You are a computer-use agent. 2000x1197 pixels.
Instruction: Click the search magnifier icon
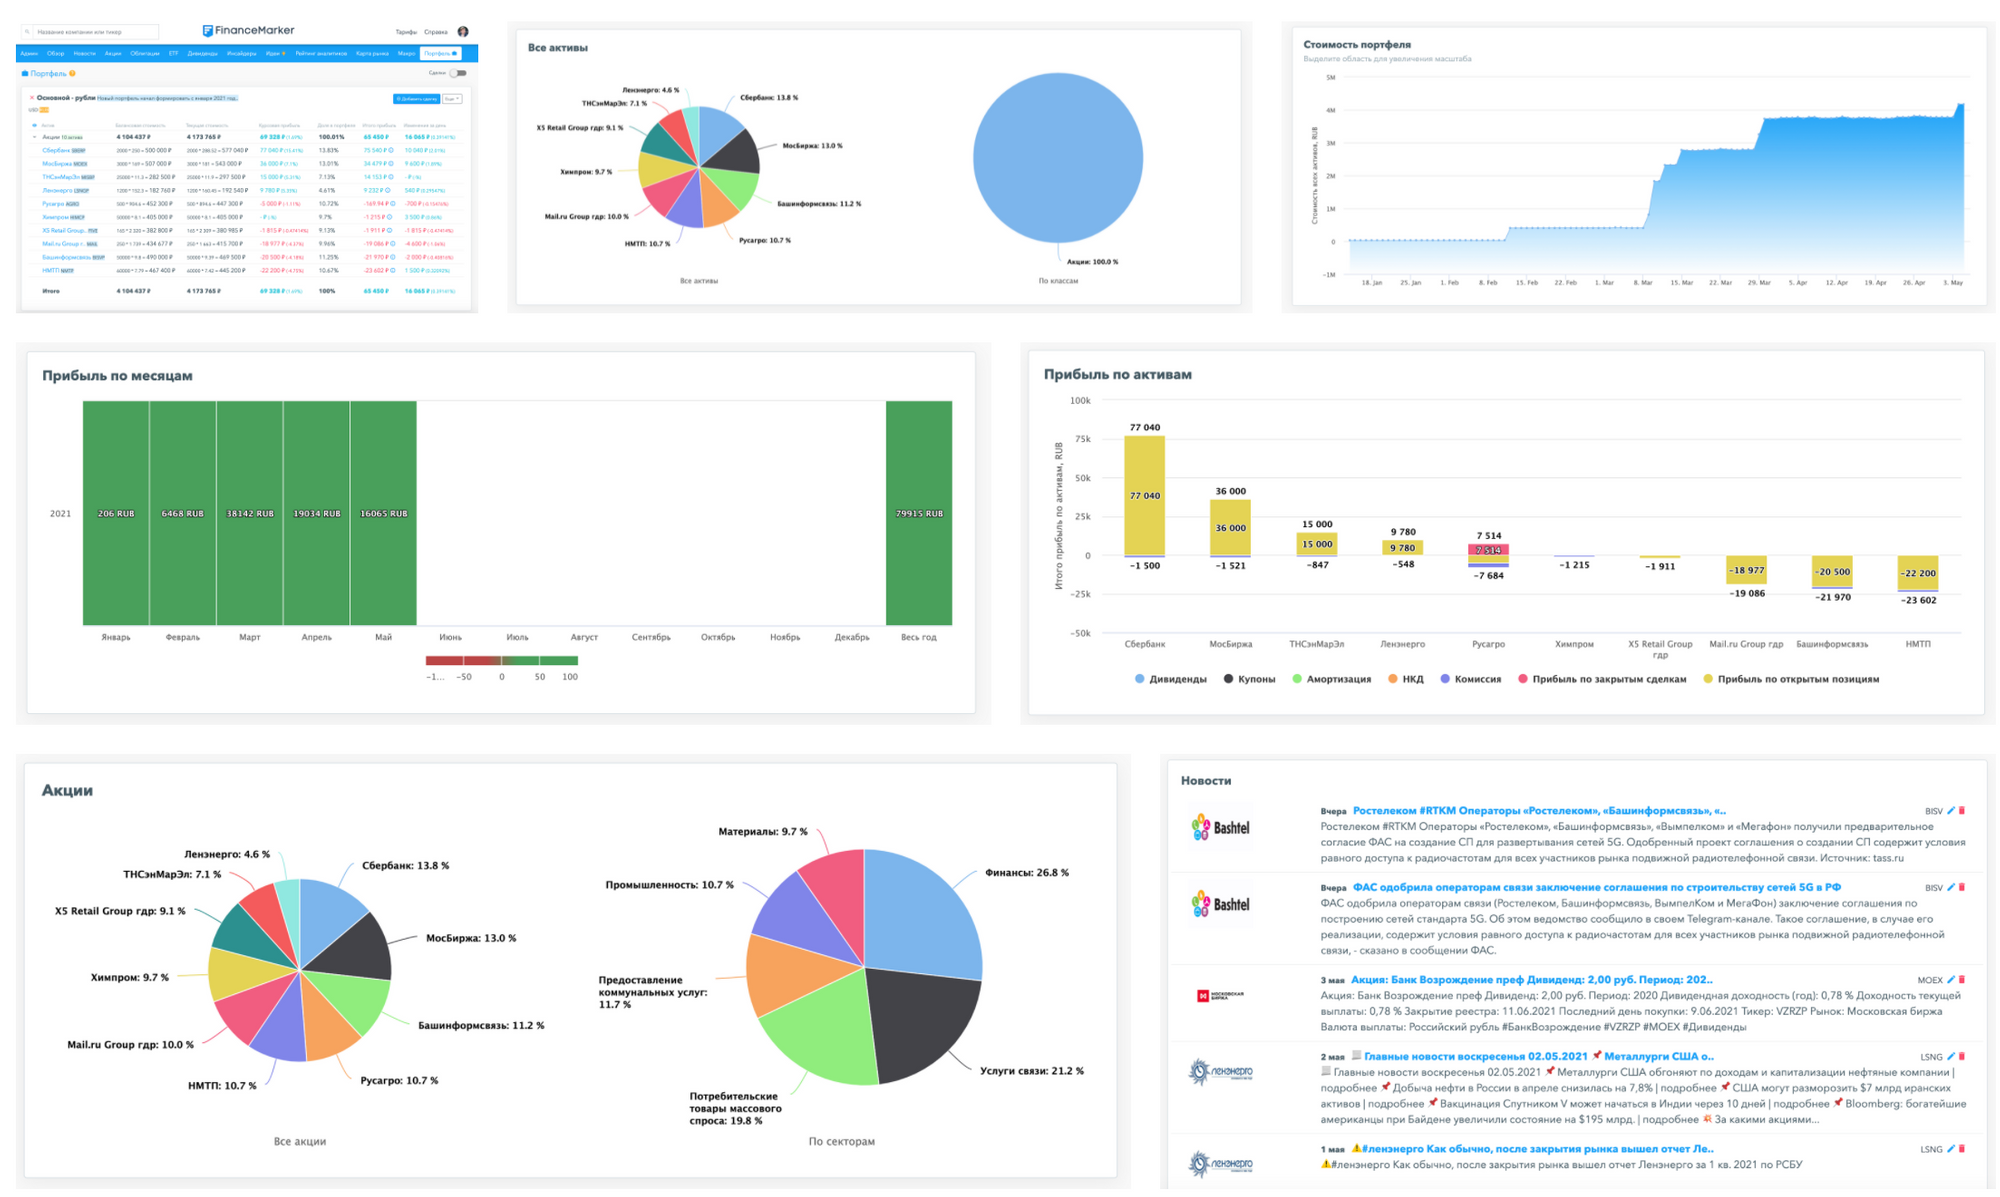pyautogui.click(x=27, y=32)
